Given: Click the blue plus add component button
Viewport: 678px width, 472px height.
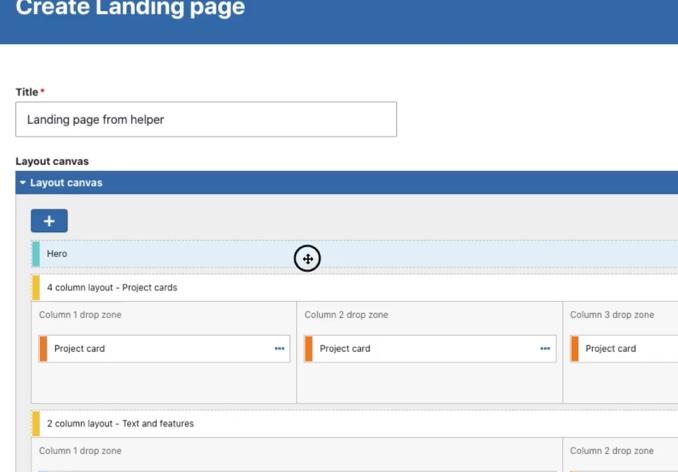Looking at the screenshot, I should click(49, 221).
